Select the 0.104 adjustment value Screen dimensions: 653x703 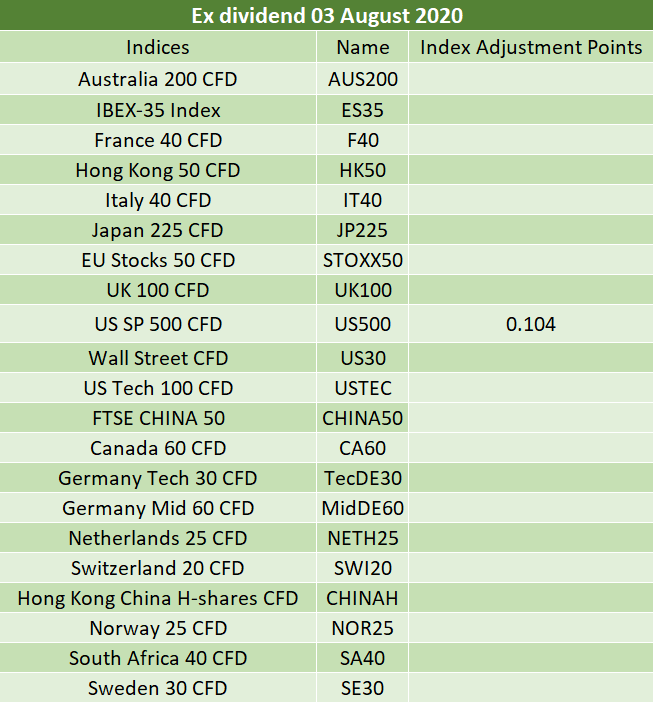(531, 324)
